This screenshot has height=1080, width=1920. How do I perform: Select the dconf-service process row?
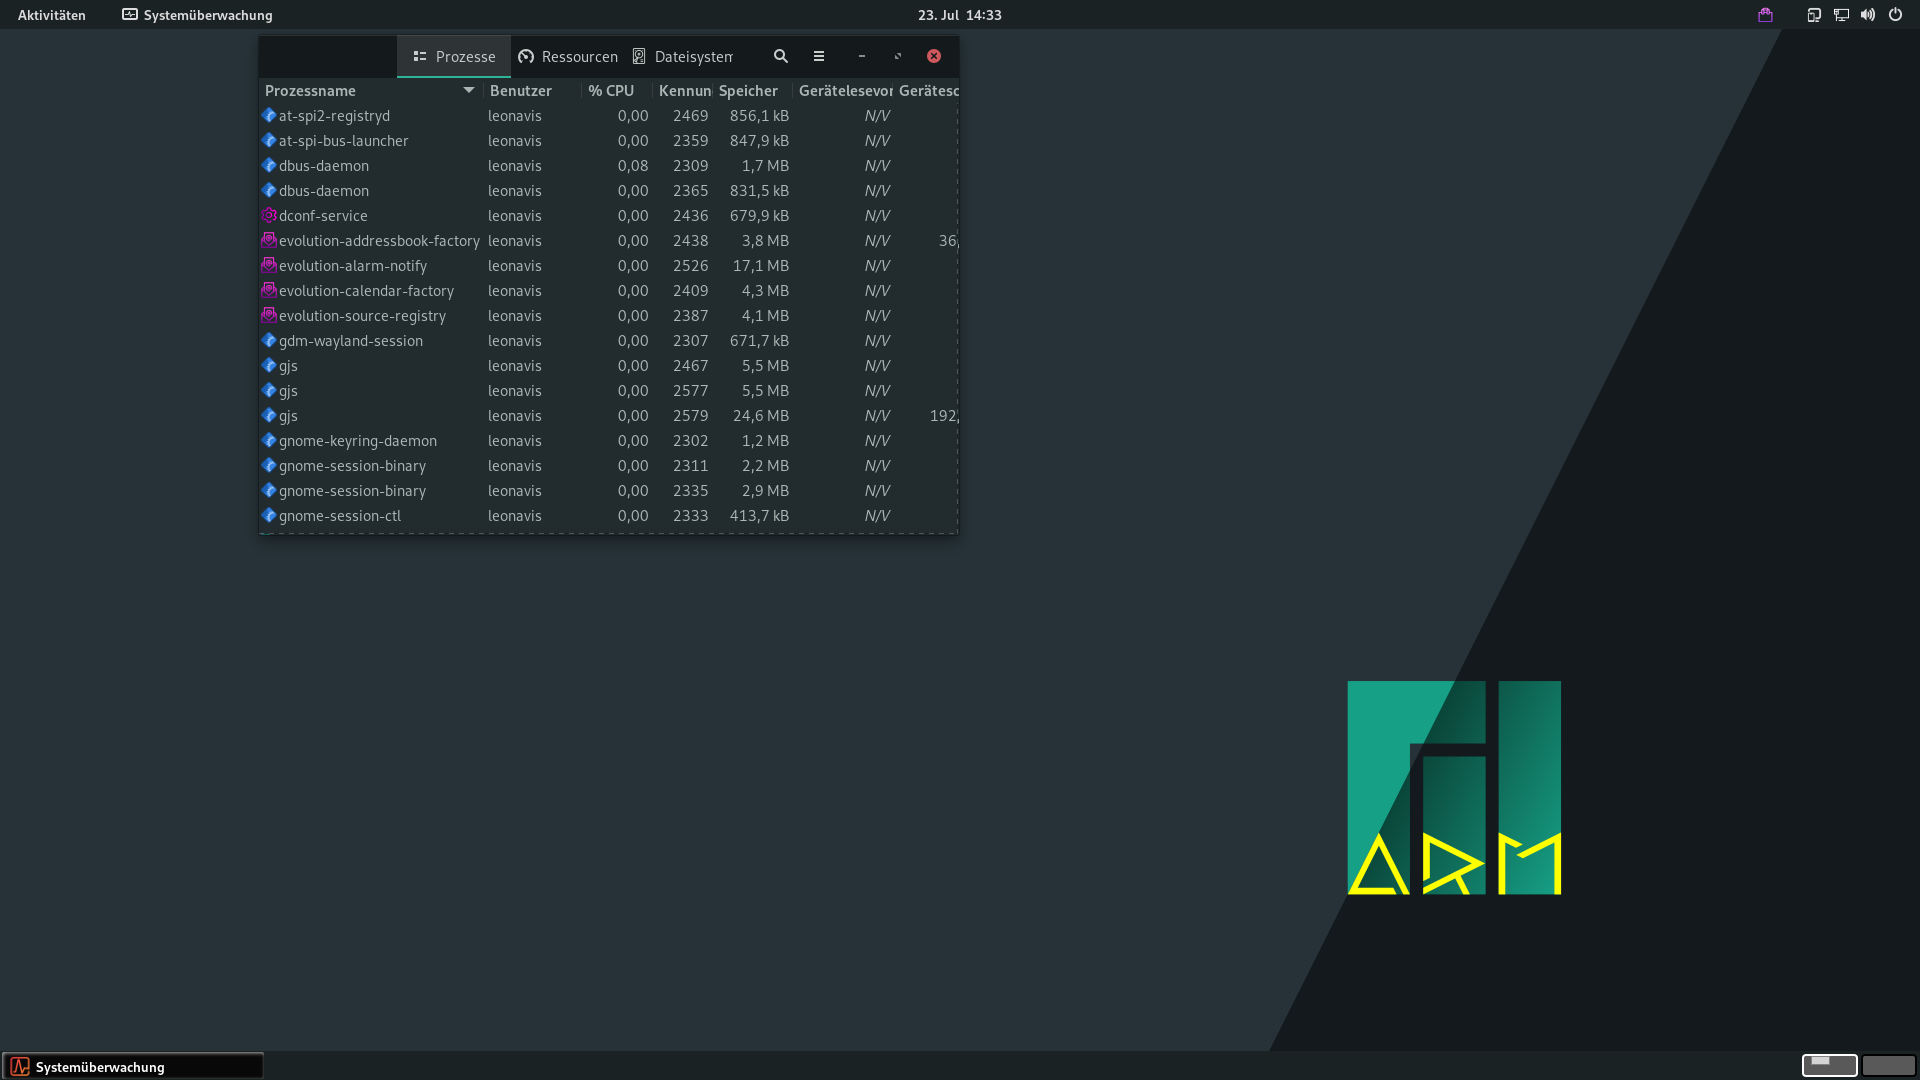click(609, 215)
